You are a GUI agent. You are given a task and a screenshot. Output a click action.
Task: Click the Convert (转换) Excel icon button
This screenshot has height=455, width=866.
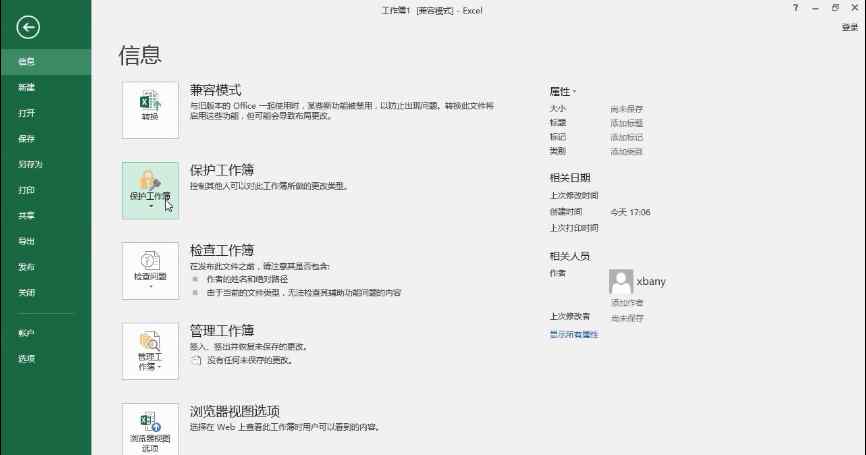tap(150, 110)
